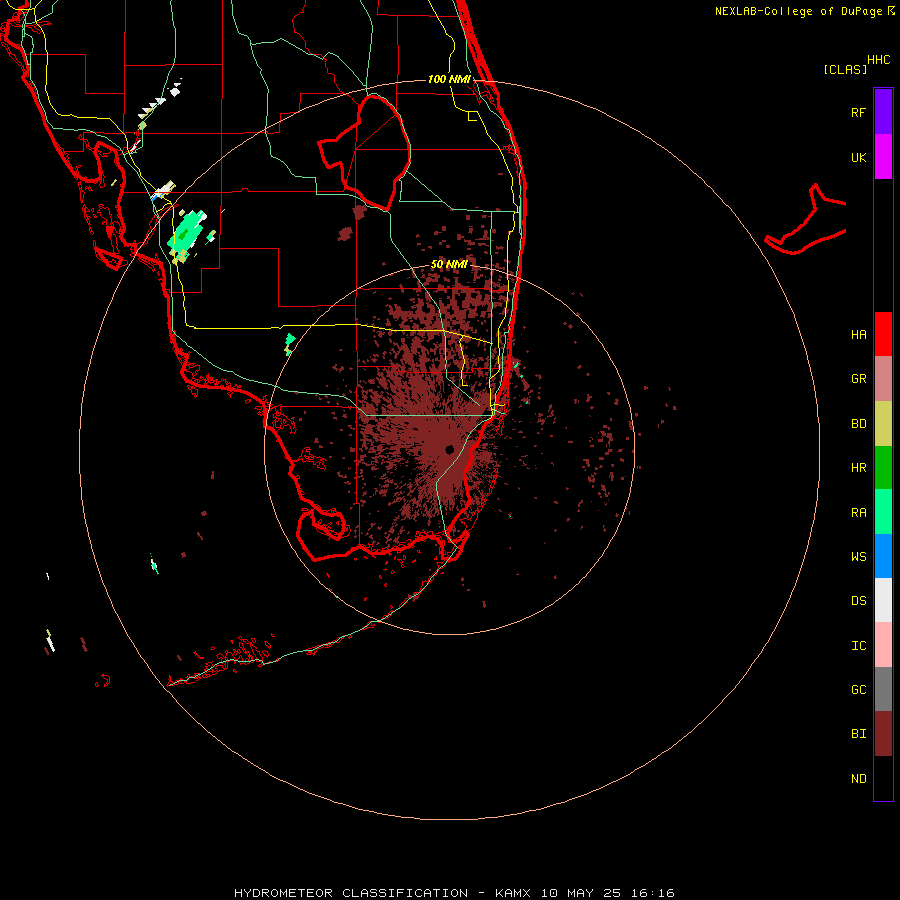Click the radar site black dot
Image resolution: width=900 pixels, height=900 pixels.
click(449, 449)
